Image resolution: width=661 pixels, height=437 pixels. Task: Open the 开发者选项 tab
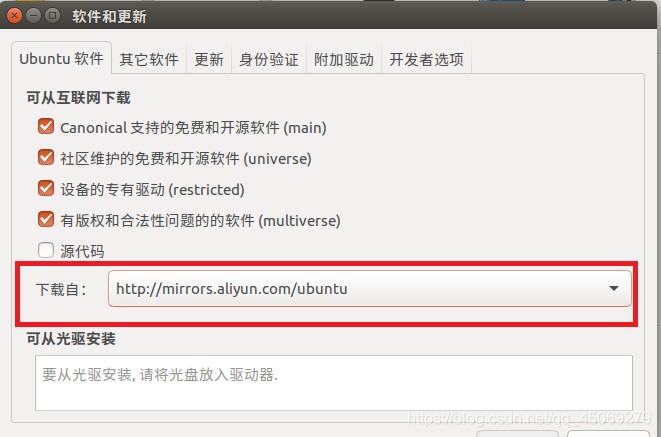(426, 59)
